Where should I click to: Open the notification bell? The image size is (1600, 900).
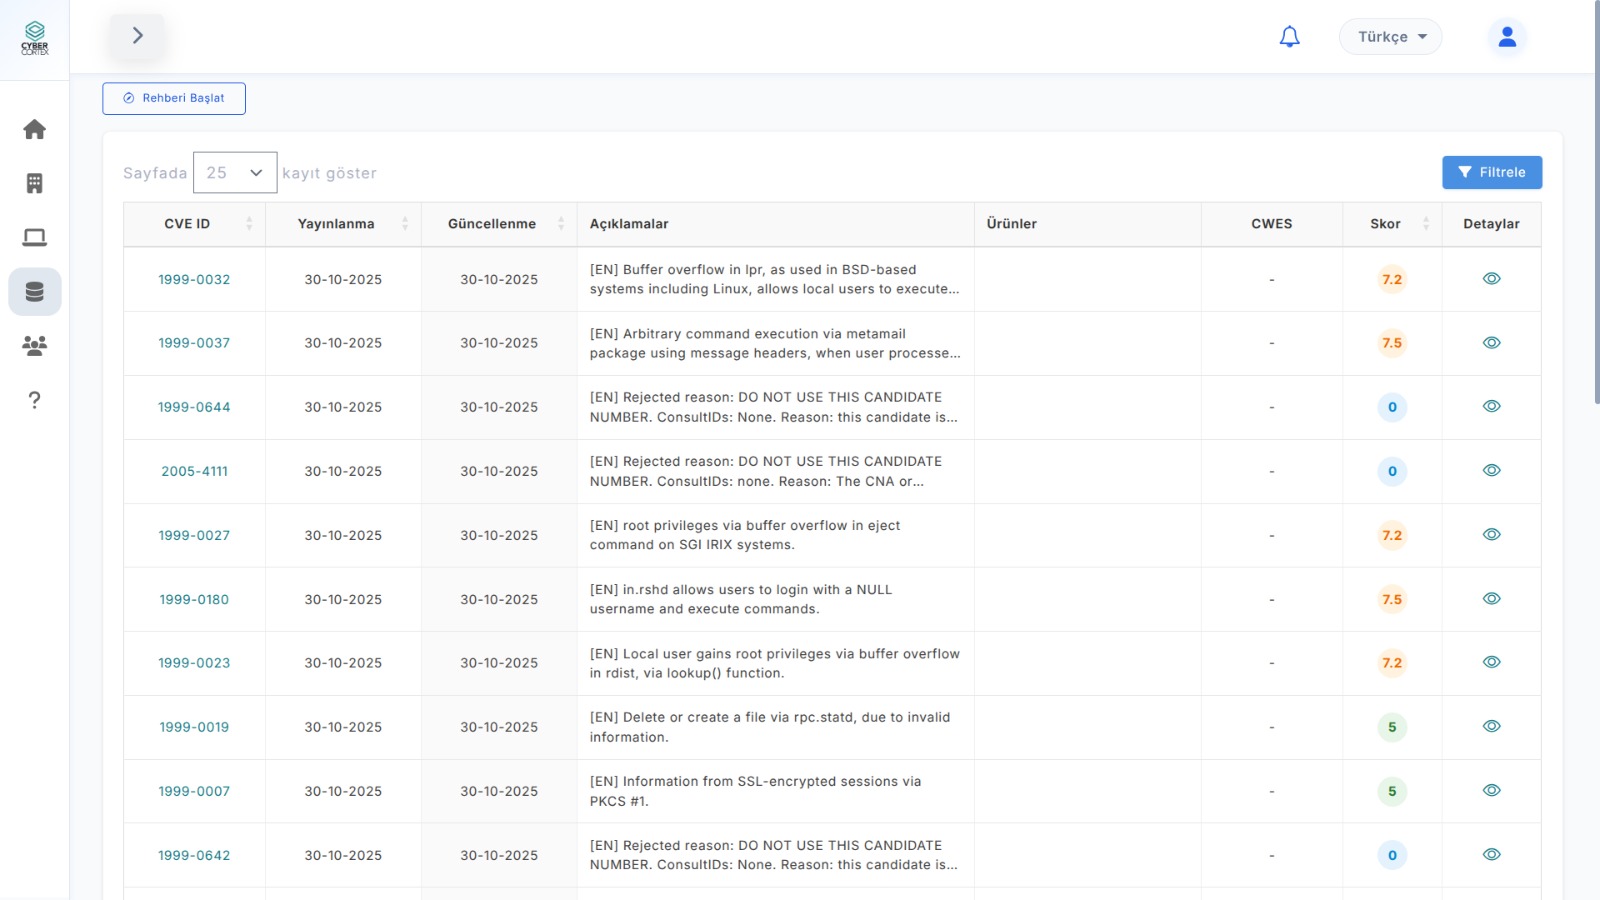(1289, 37)
